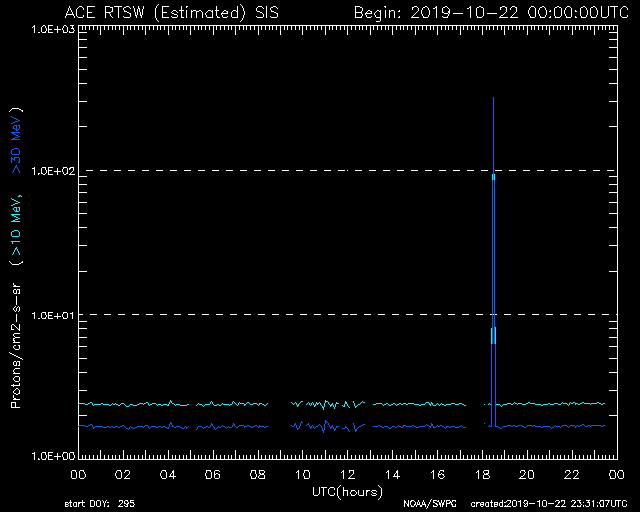
Task: Click the 'UTC(hours)' x-axis title
Action: [x=346, y=491]
